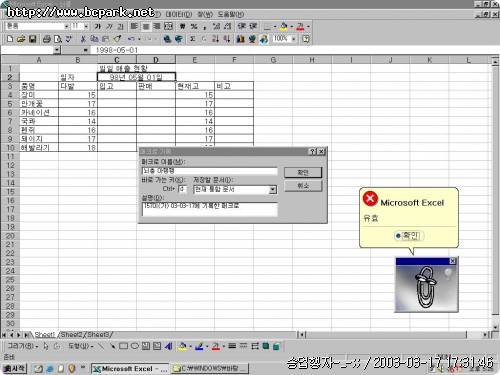500x375 pixels.
Task: Expand the macro storage location dropdown
Action: point(273,190)
